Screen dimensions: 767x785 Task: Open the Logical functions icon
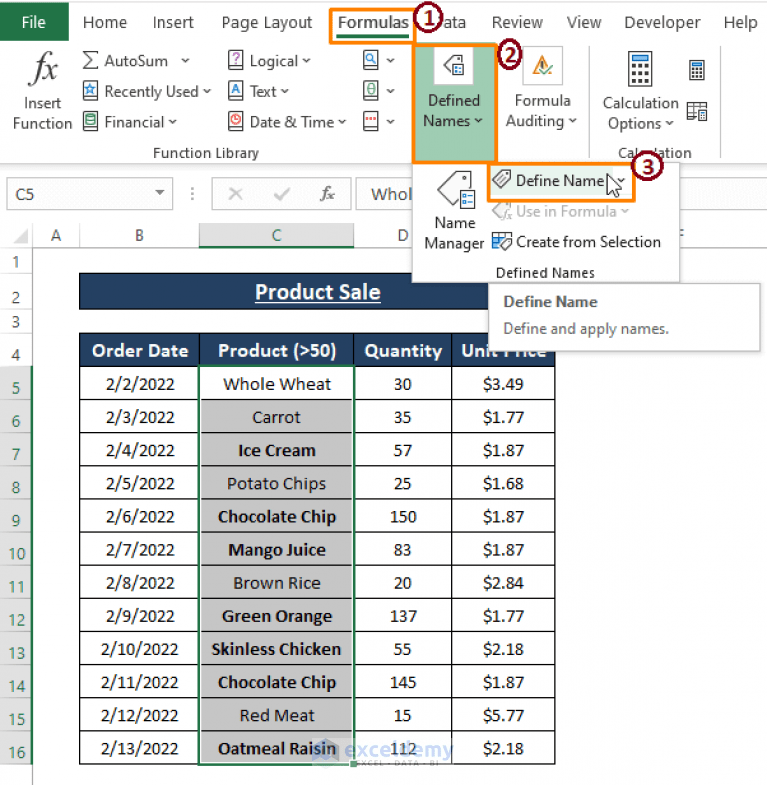pos(235,61)
